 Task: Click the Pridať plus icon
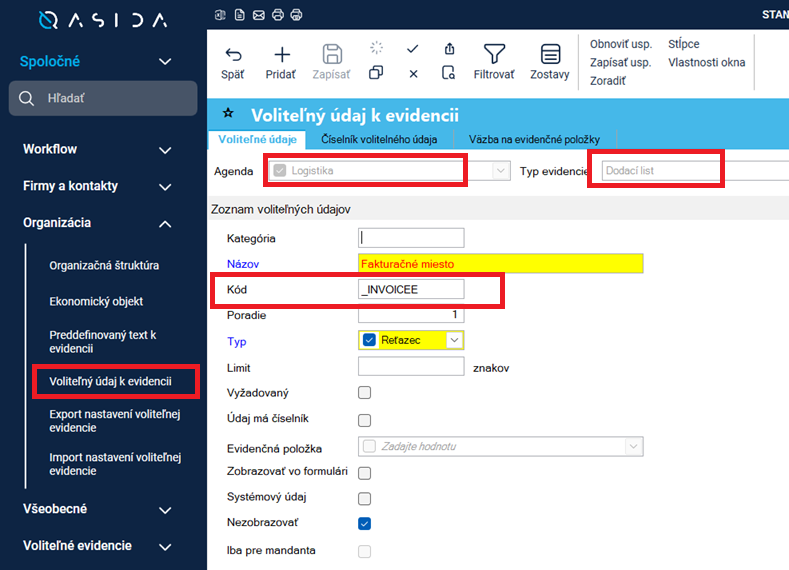pos(281,55)
